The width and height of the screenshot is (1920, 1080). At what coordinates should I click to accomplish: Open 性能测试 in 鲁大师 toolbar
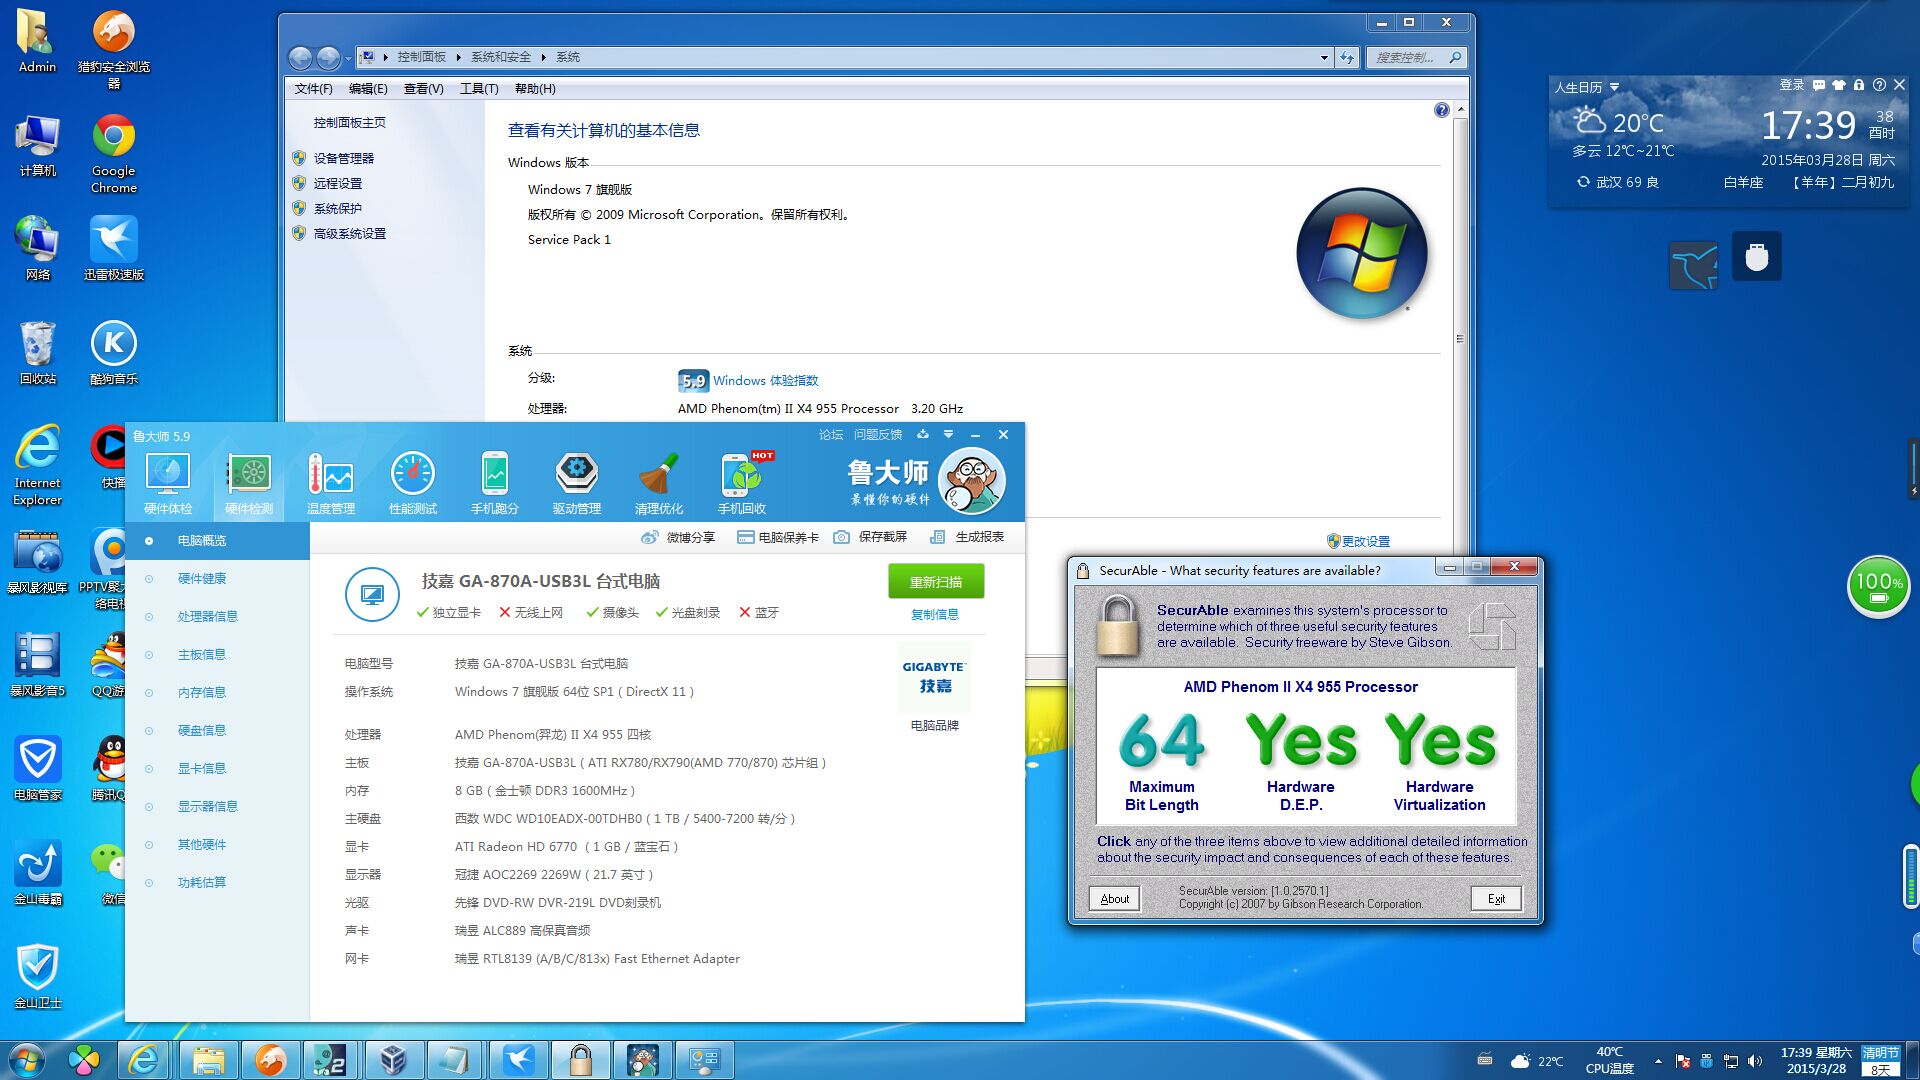[x=413, y=484]
